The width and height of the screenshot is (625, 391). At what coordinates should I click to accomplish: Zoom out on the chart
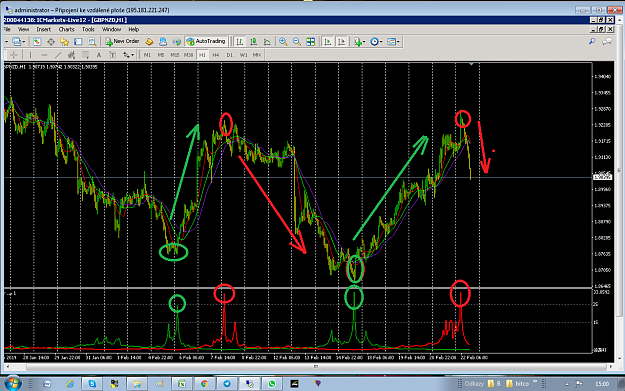pos(297,41)
